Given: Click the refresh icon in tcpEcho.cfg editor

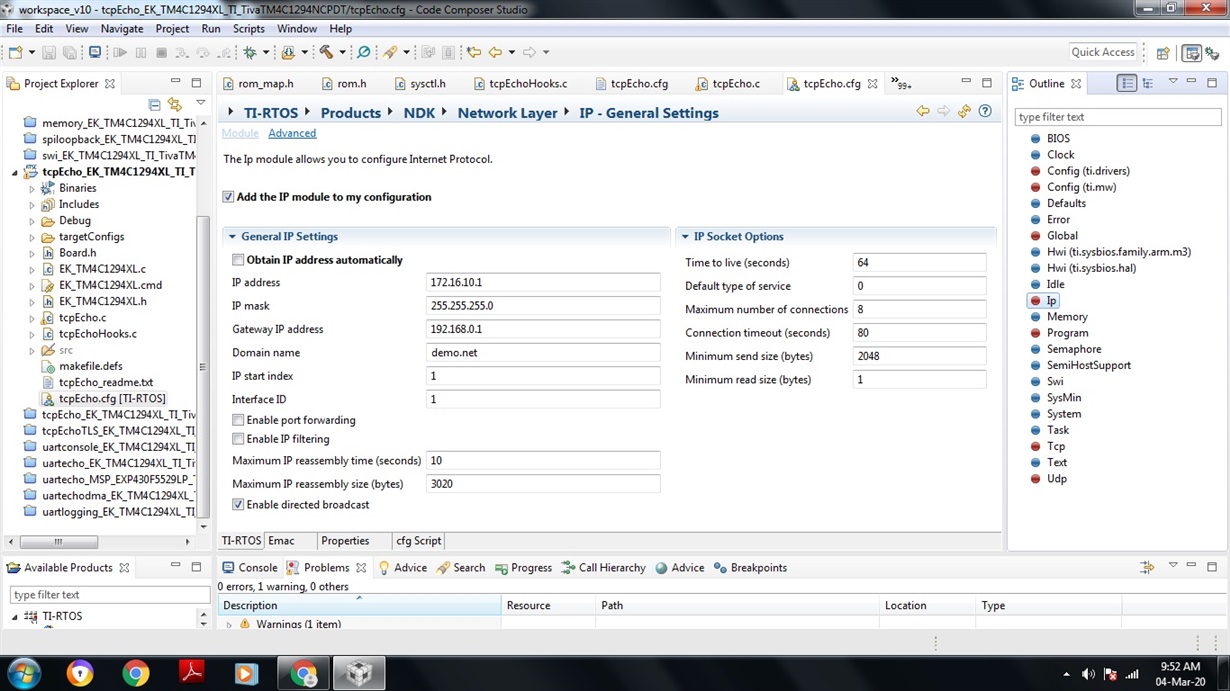Looking at the screenshot, I should point(964,112).
